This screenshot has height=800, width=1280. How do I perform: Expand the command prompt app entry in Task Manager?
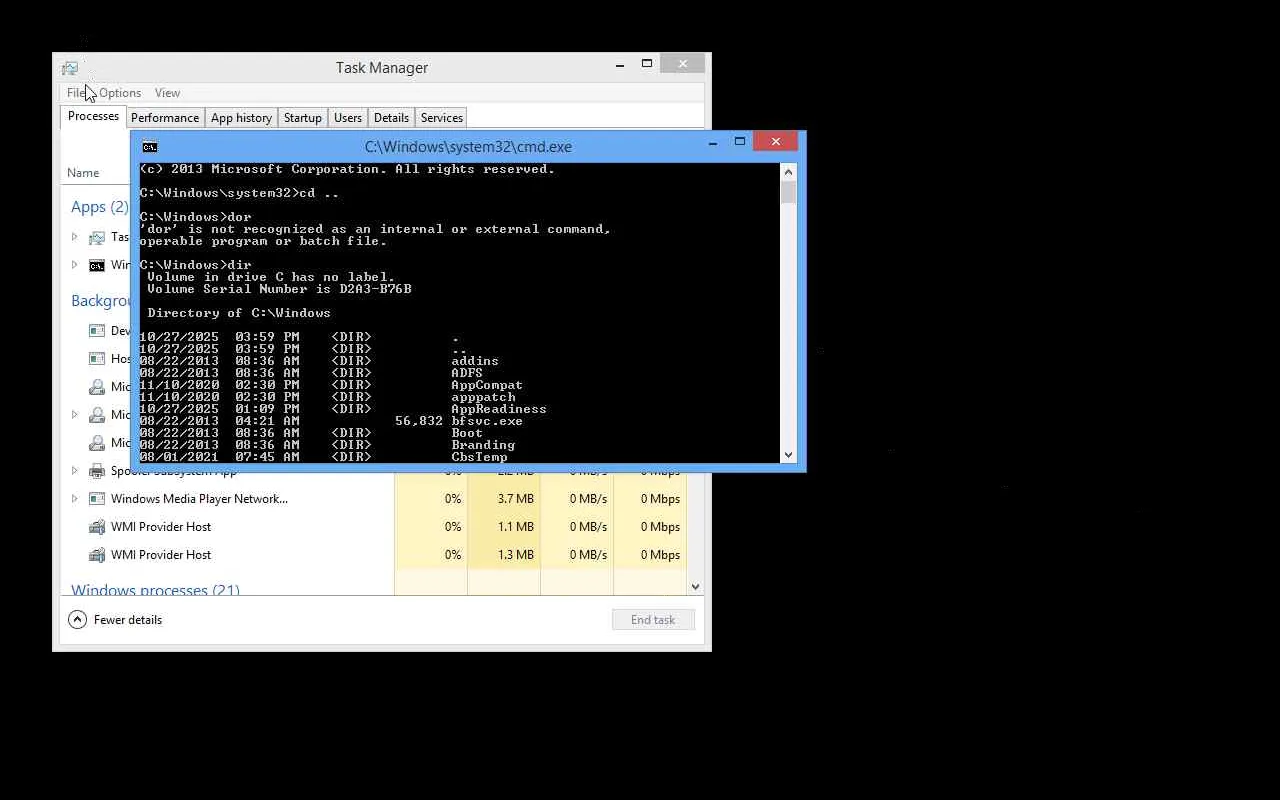coord(74,265)
